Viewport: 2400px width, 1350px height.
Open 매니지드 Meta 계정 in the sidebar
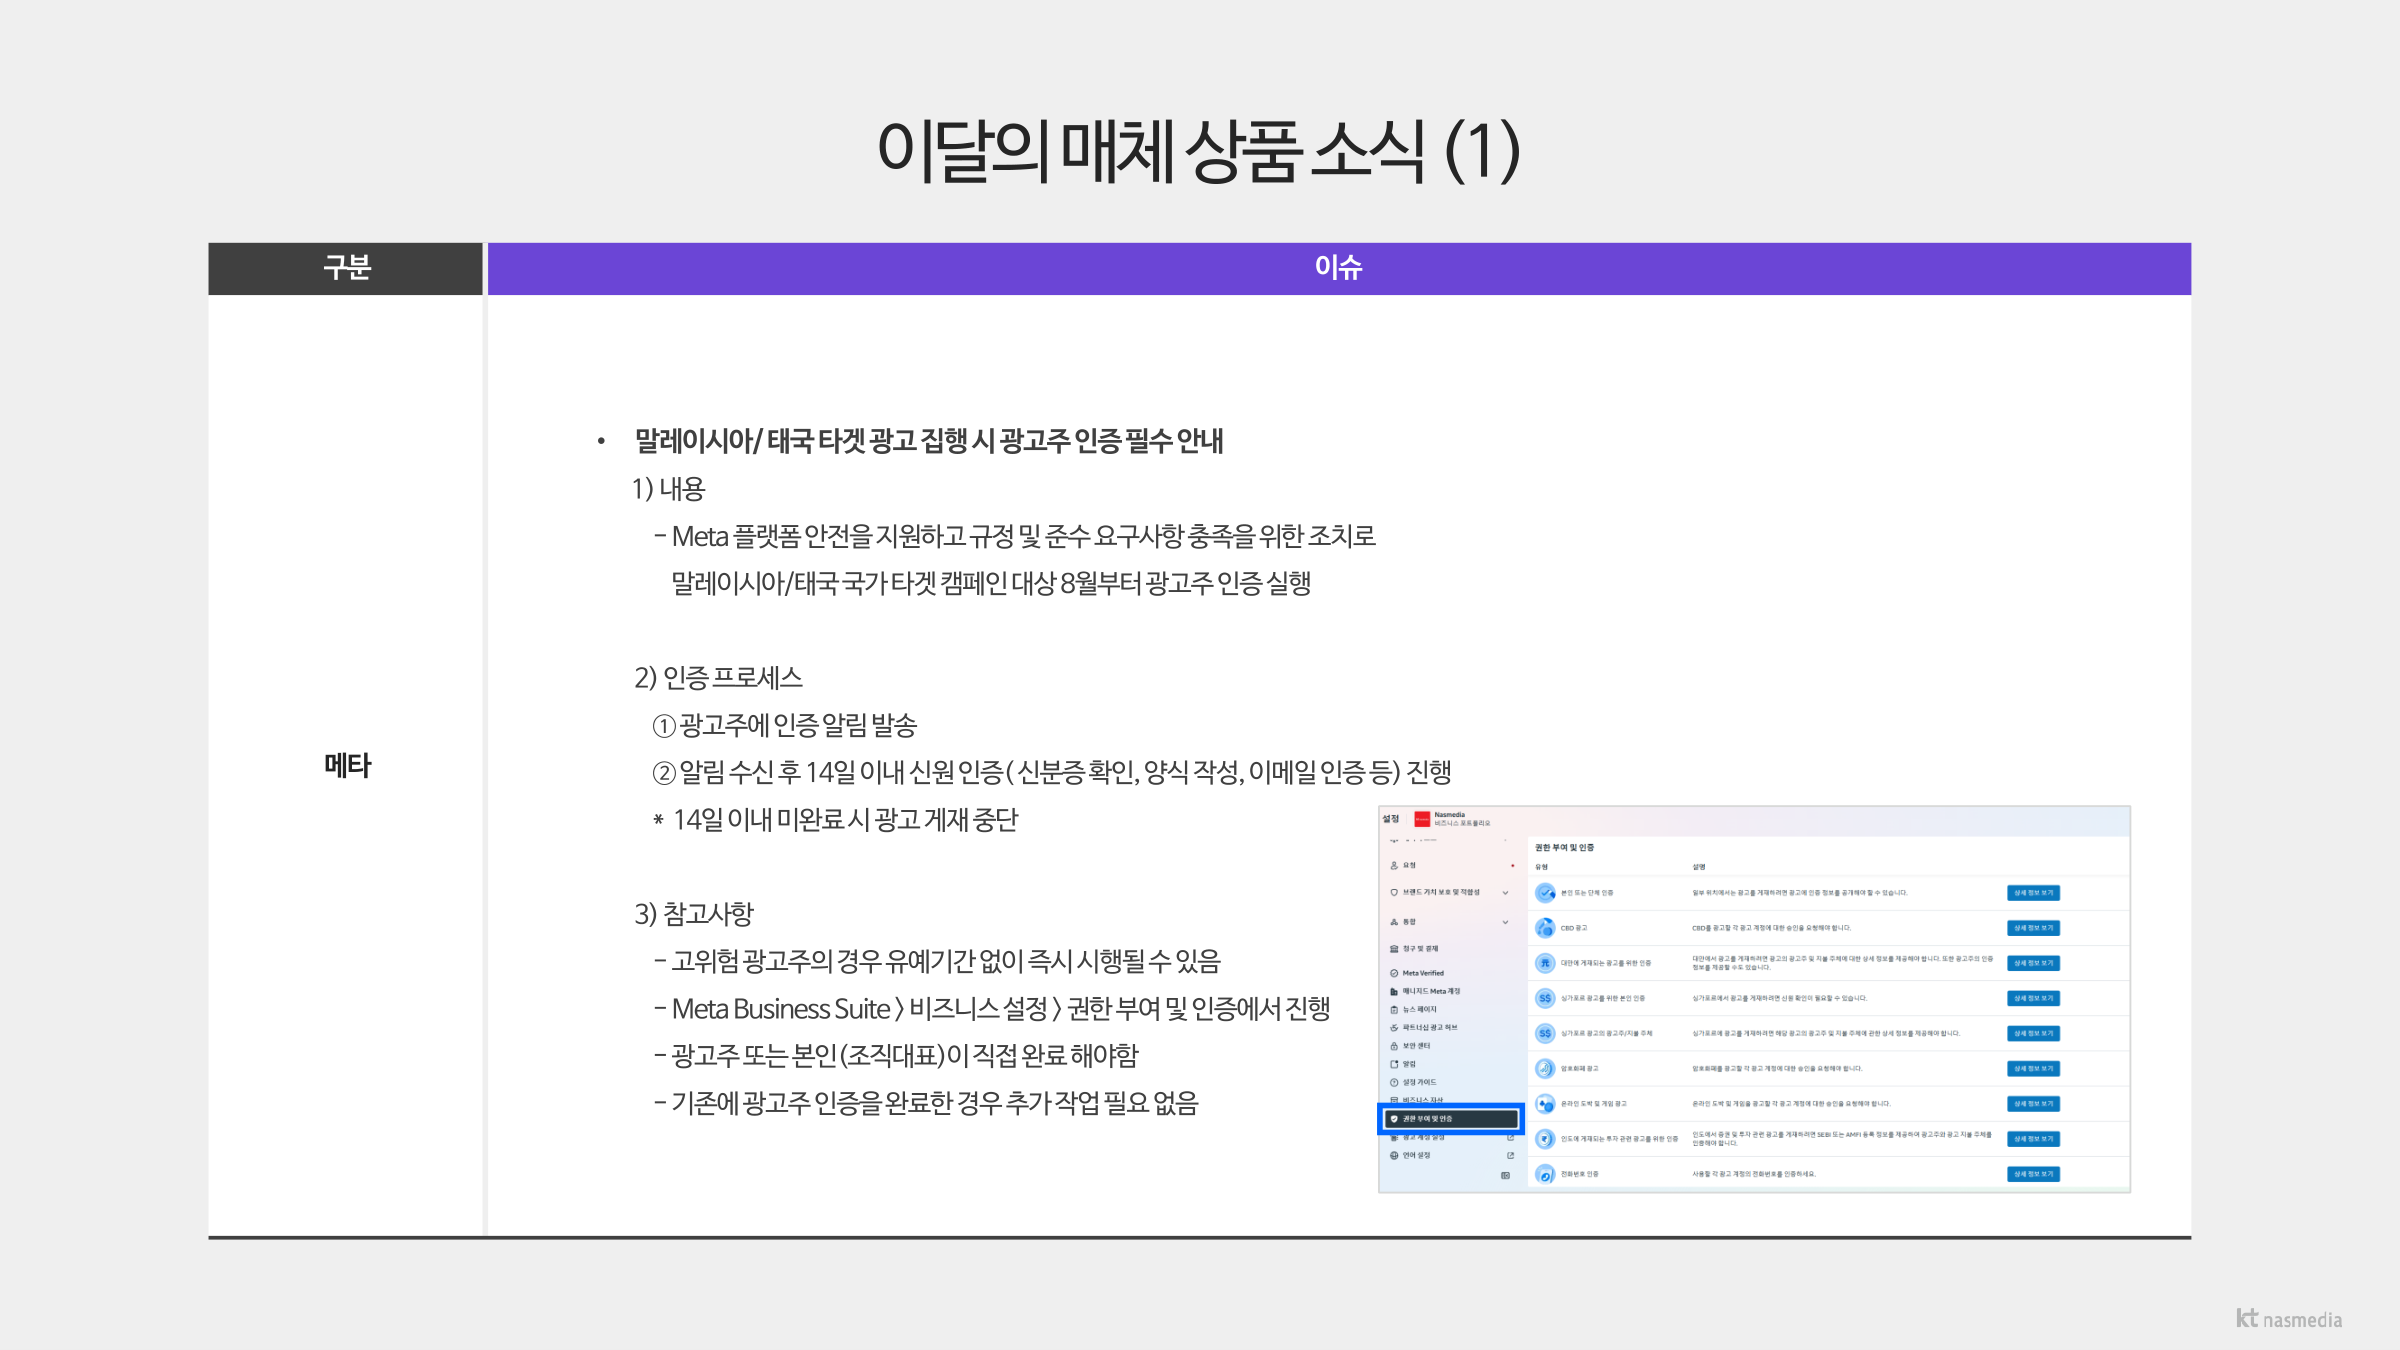tap(1431, 991)
